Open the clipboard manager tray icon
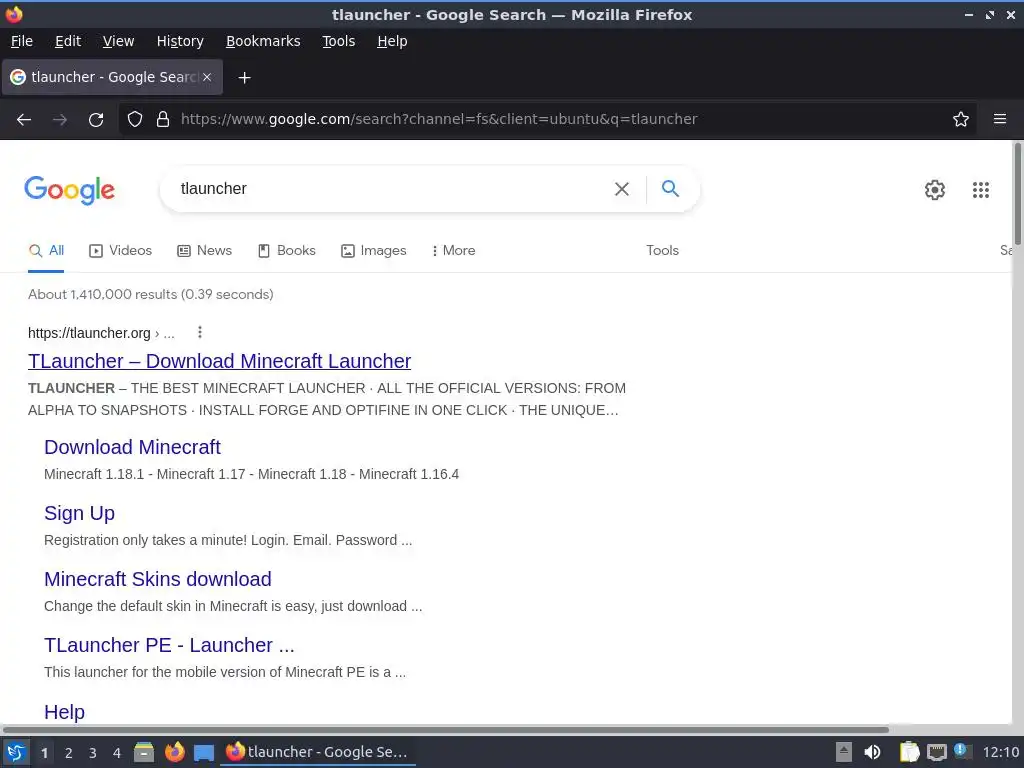The height and width of the screenshot is (768, 1024). (x=909, y=752)
